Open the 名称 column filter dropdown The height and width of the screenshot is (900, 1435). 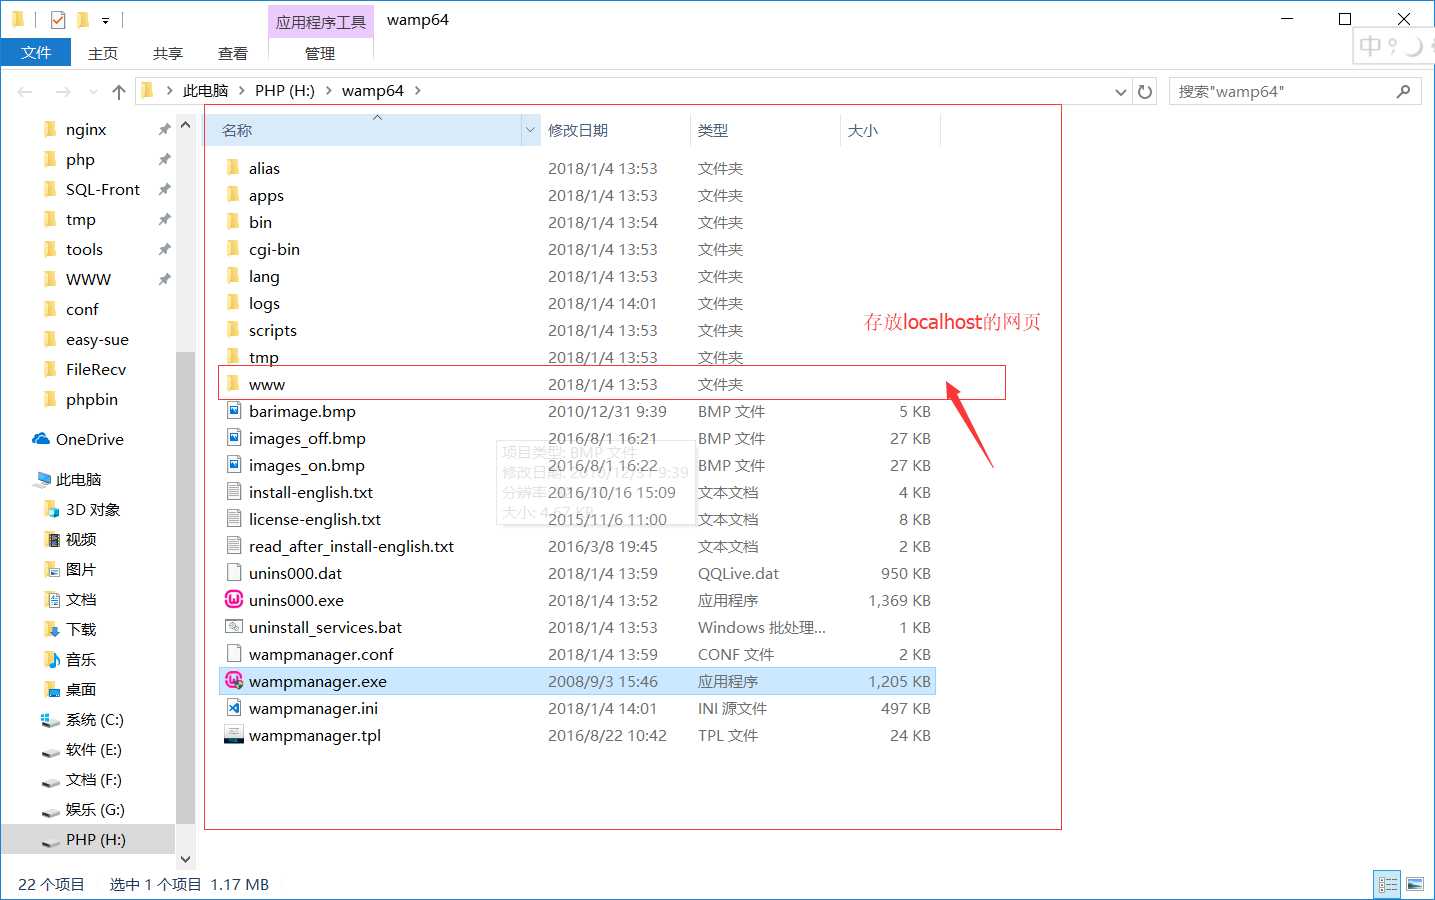click(531, 130)
